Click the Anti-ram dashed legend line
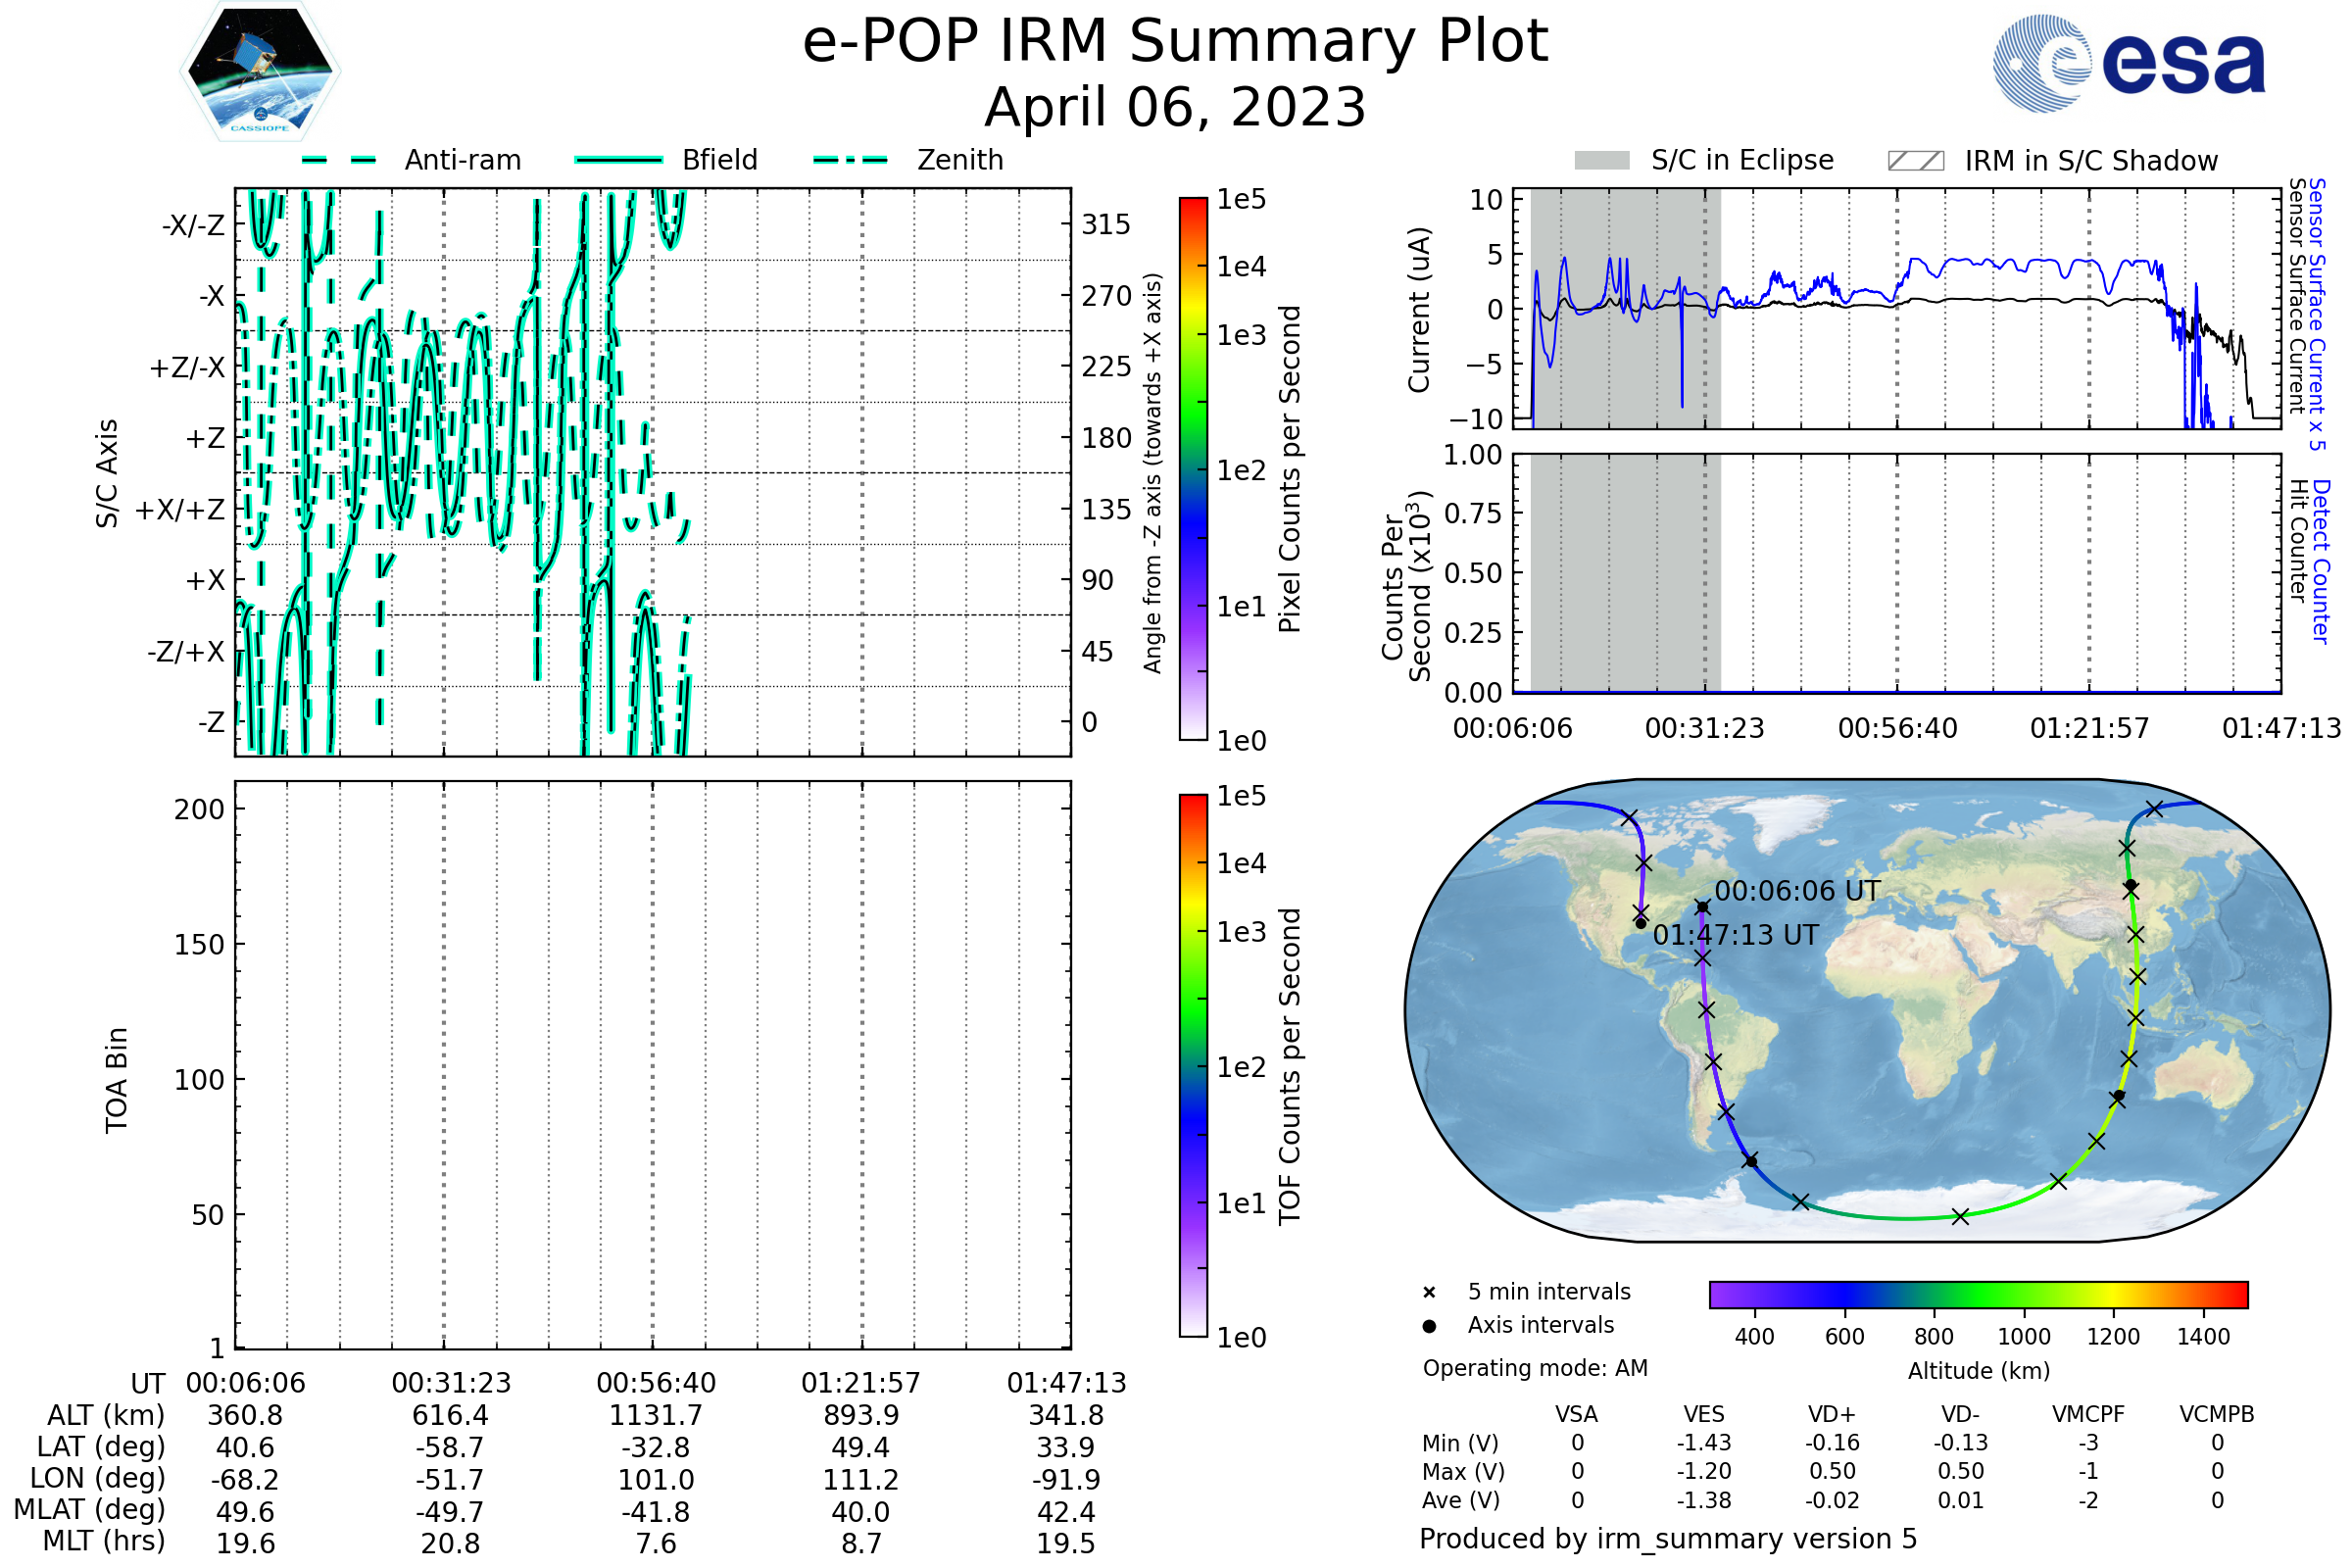 click(x=339, y=160)
